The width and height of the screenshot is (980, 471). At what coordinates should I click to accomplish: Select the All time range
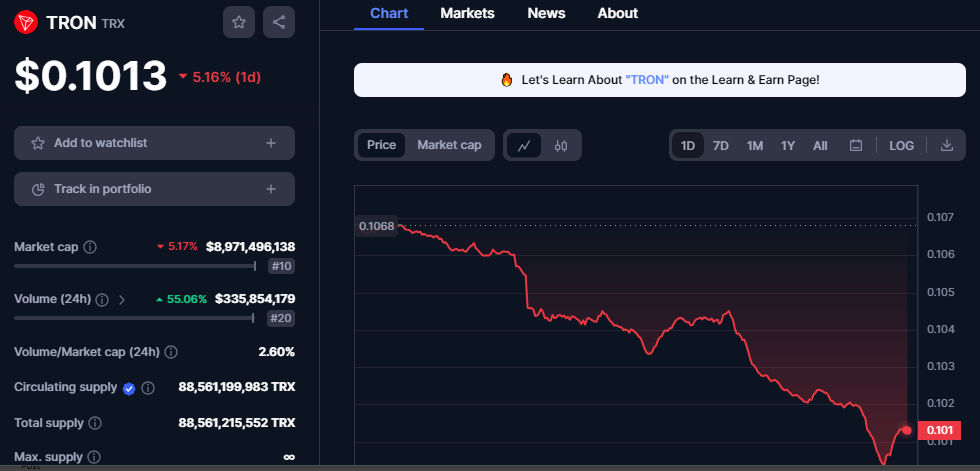pos(820,146)
